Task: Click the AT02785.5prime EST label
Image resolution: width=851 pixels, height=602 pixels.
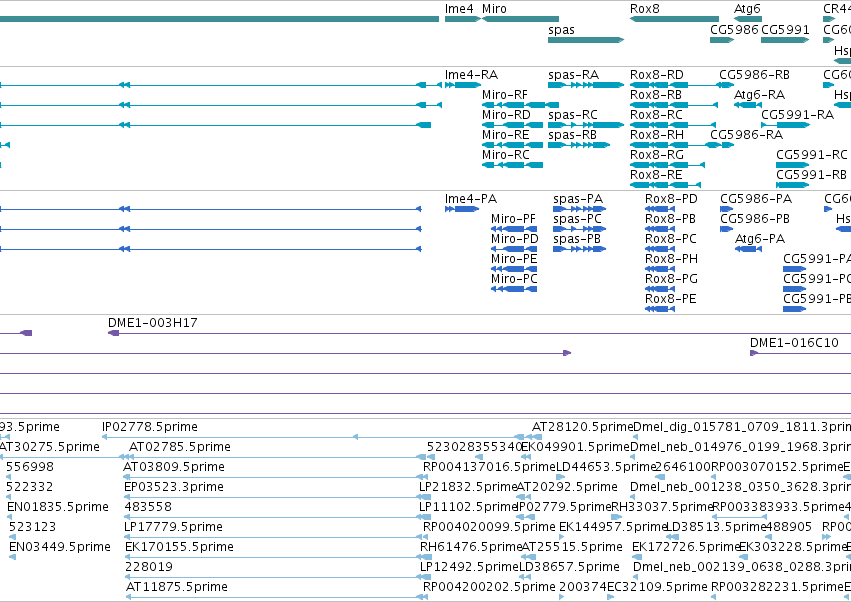Action: [180, 447]
